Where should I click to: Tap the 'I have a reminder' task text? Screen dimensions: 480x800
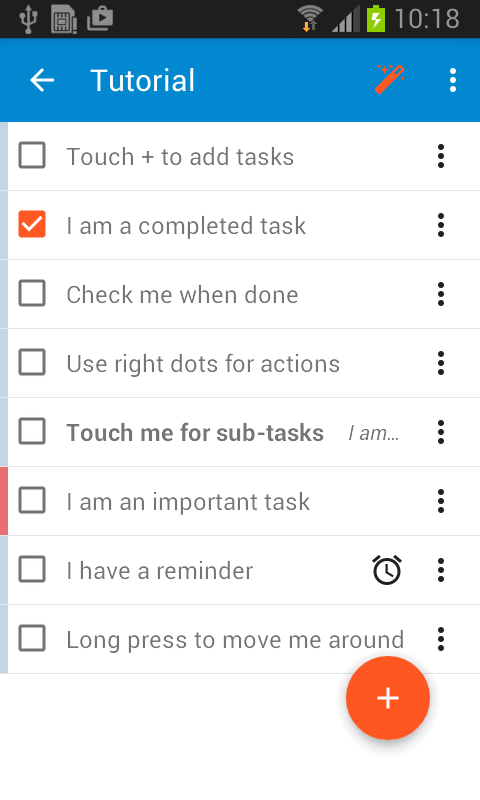160,570
